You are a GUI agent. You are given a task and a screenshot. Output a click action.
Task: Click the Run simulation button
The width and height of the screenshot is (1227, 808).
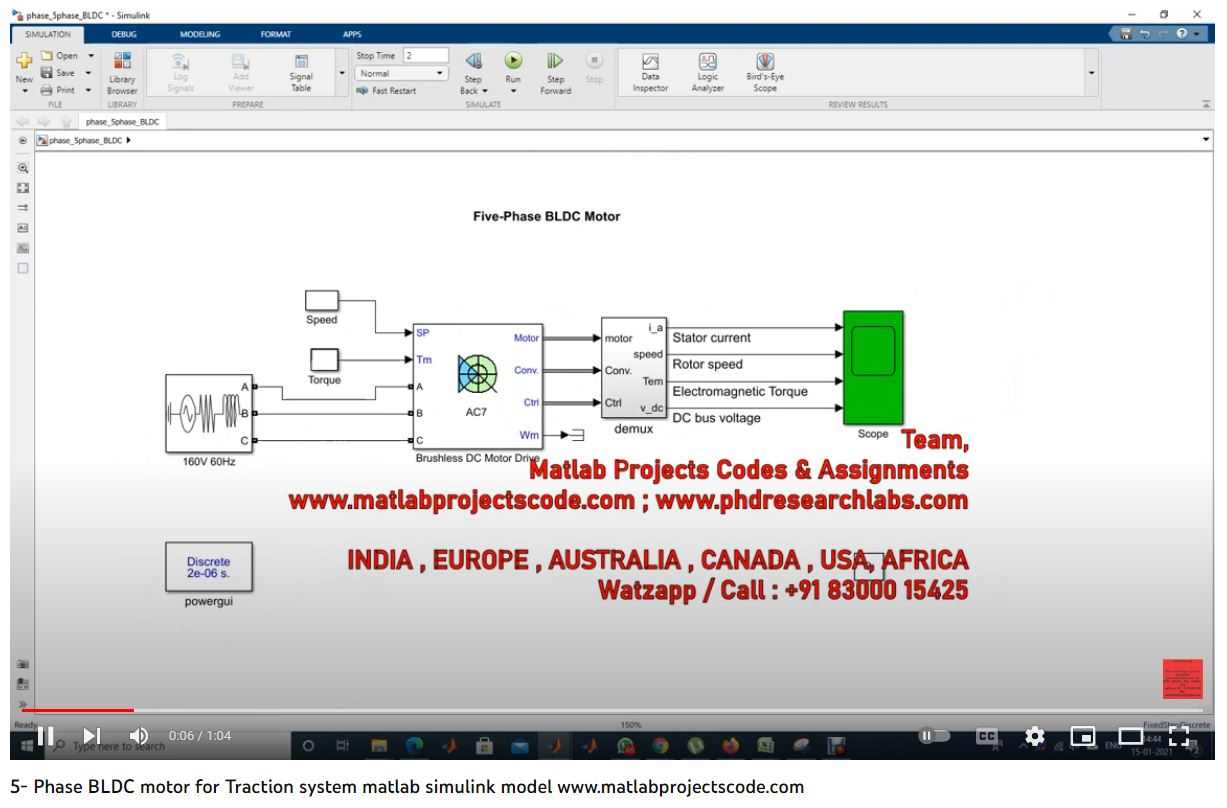pyautogui.click(x=513, y=62)
